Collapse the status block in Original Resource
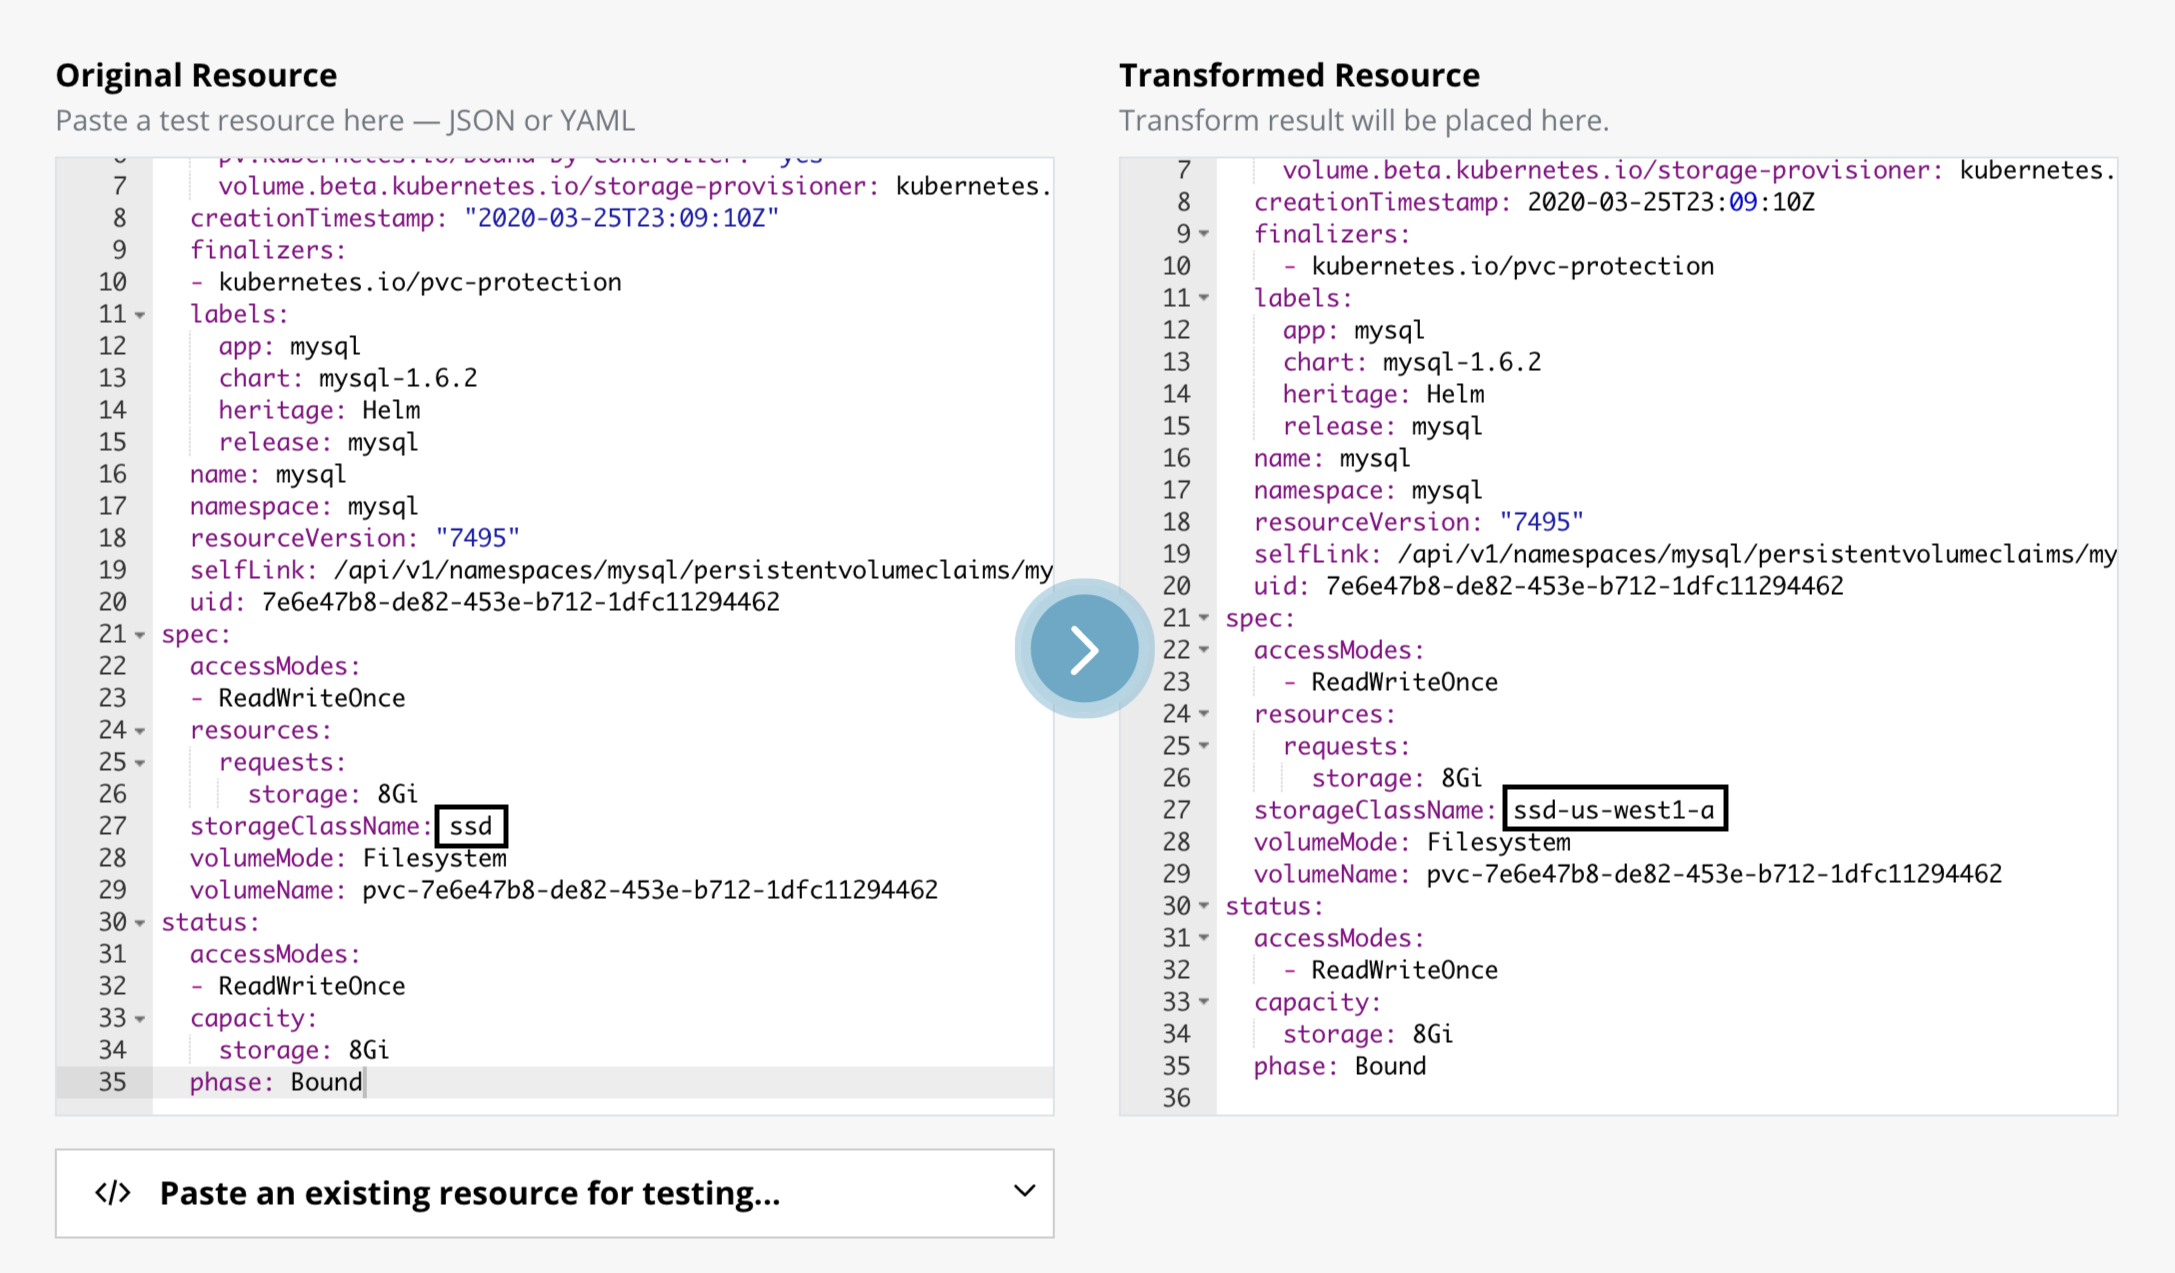The image size is (2175, 1273). (x=139, y=921)
